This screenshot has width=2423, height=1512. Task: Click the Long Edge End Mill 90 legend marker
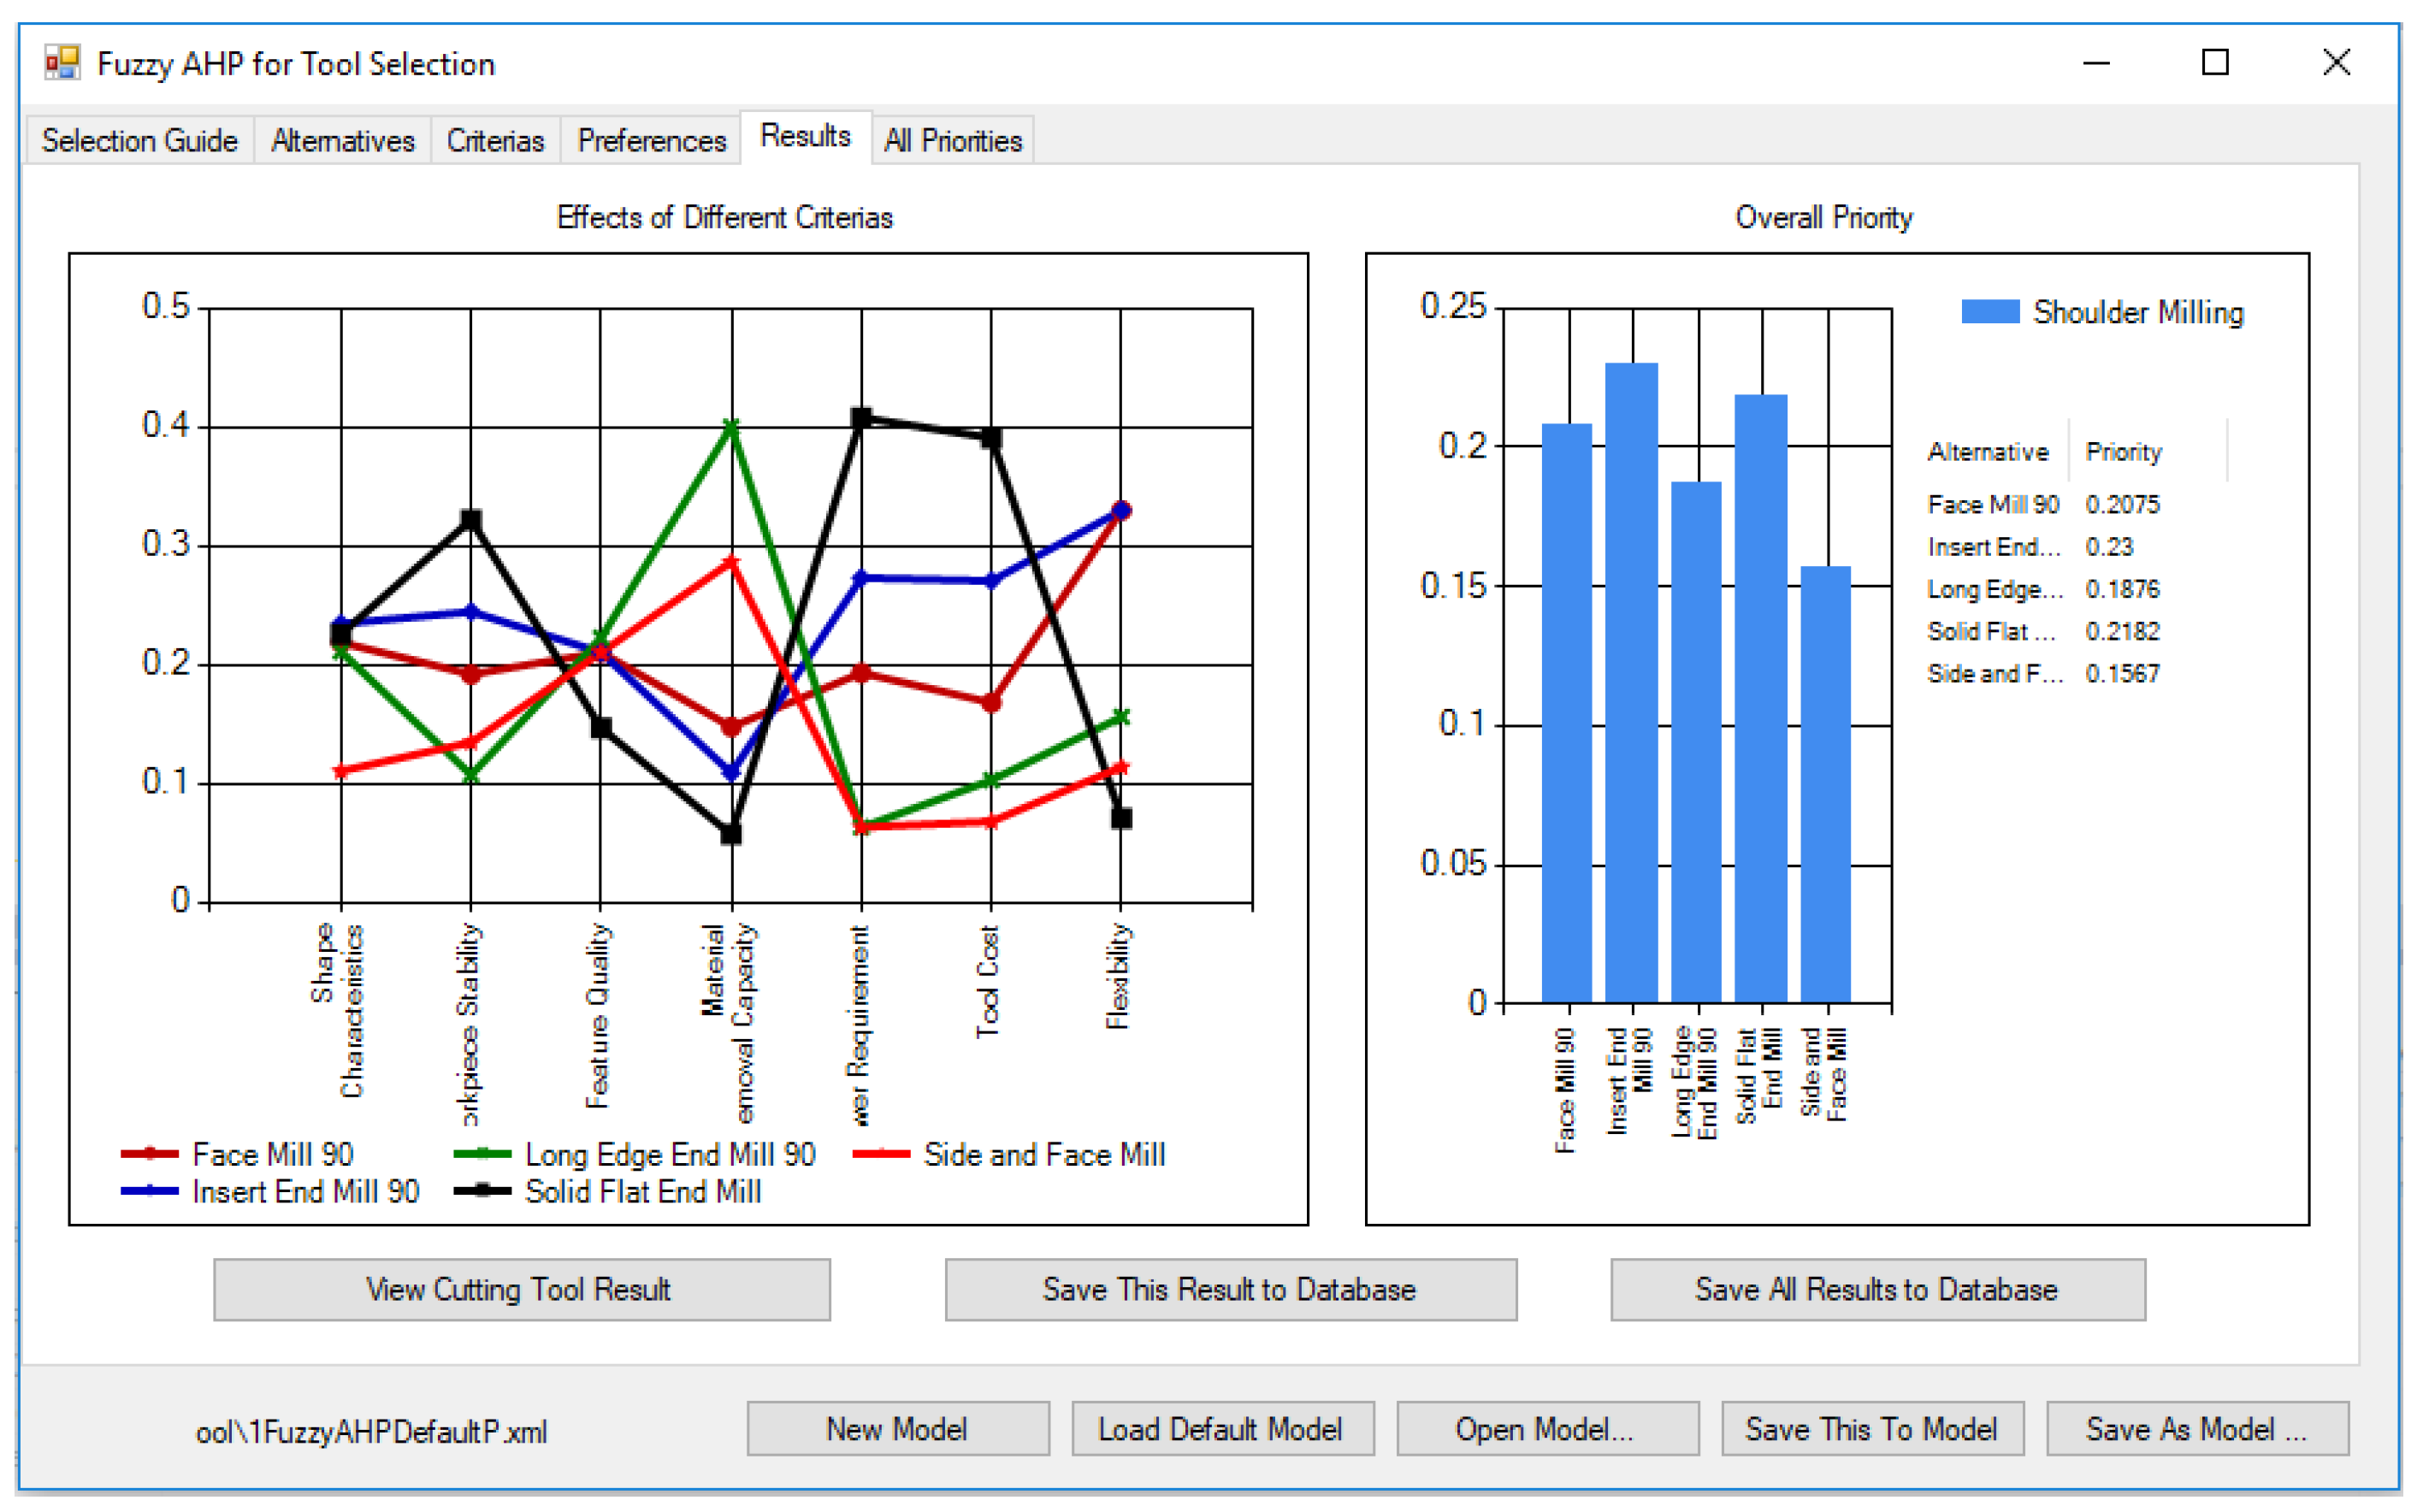[482, 1154]
